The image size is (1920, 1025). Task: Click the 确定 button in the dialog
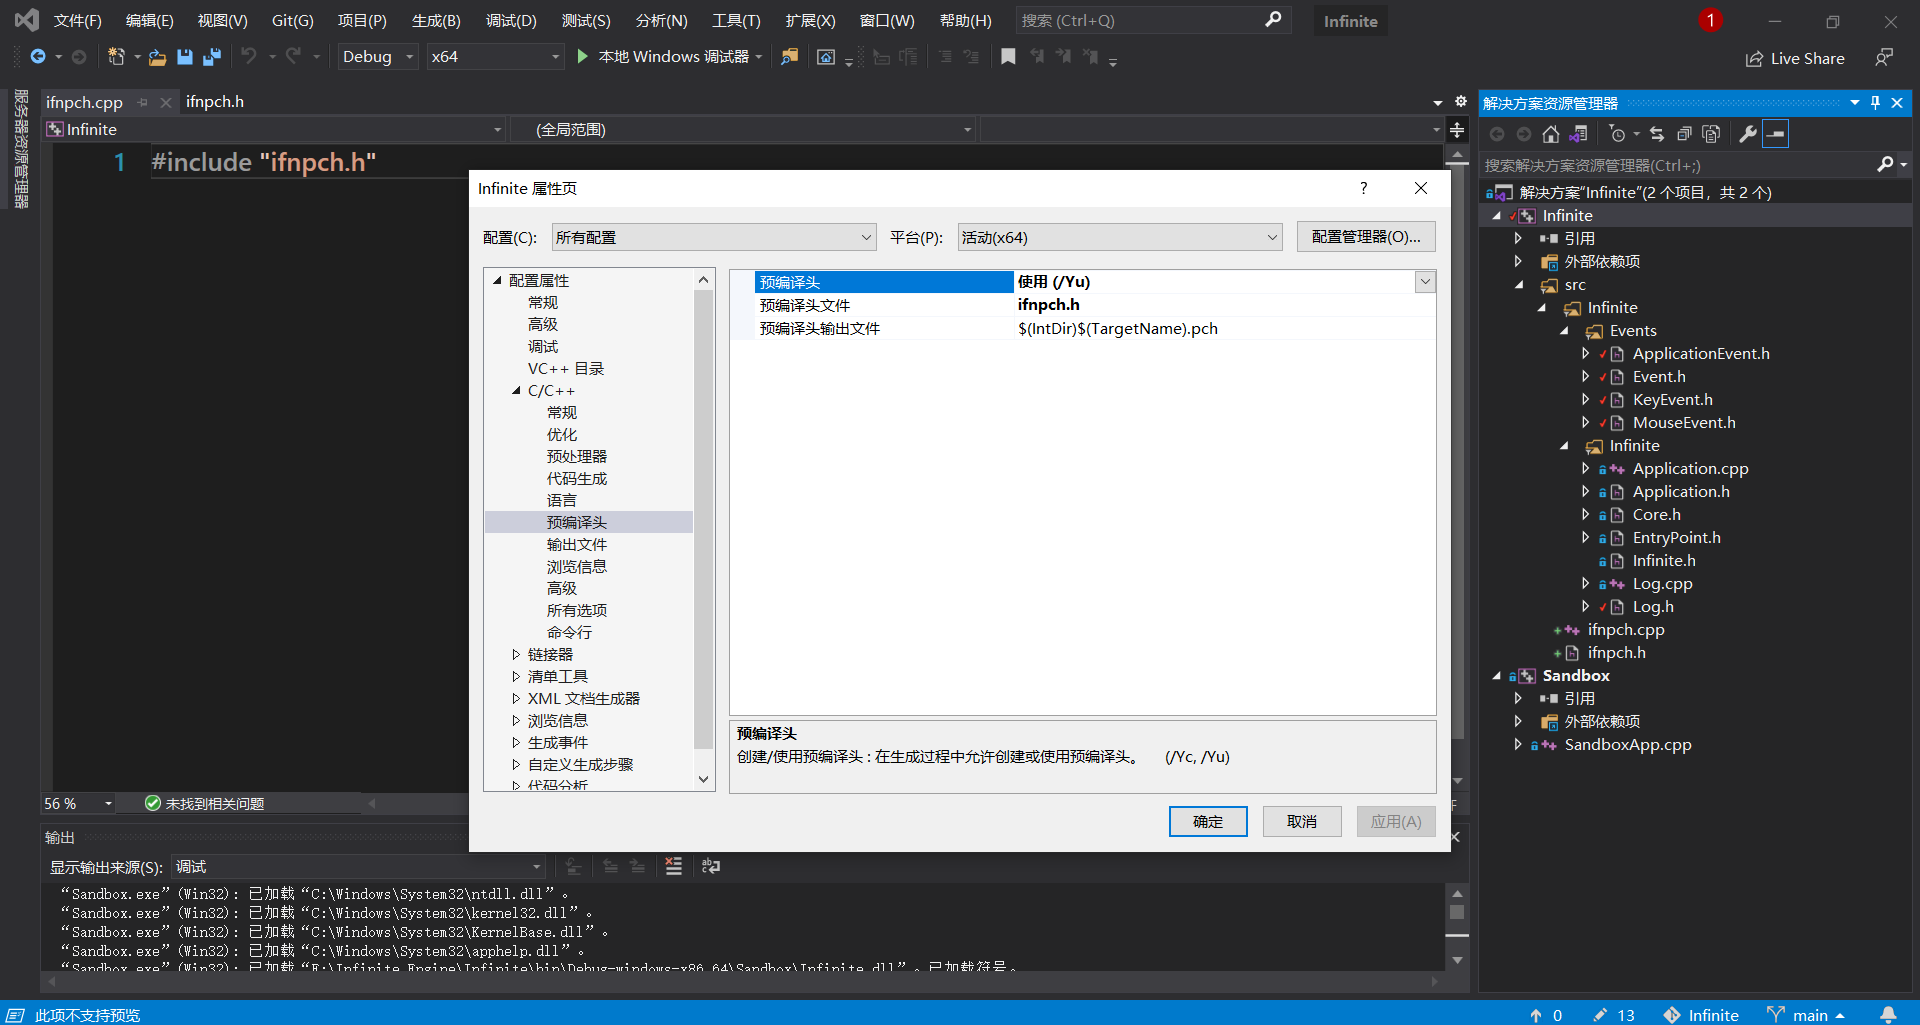1208,822
